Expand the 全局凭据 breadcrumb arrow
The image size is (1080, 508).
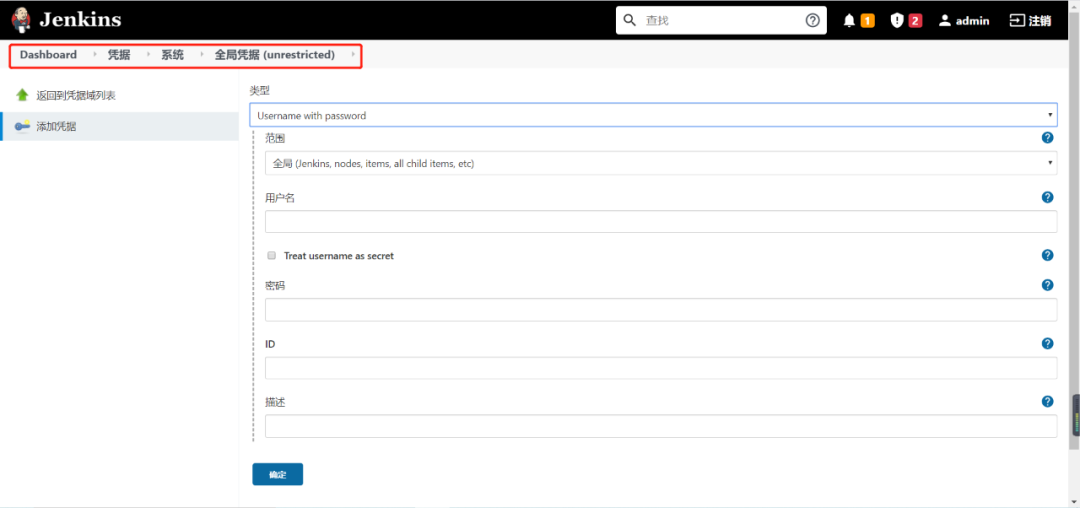353,54
